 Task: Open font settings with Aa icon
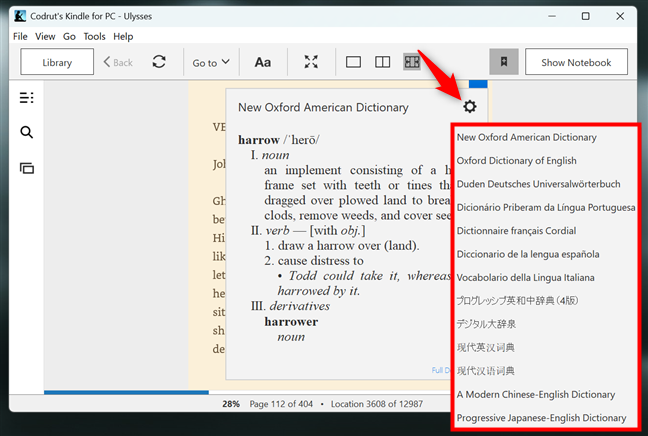(x=262, y=62)
